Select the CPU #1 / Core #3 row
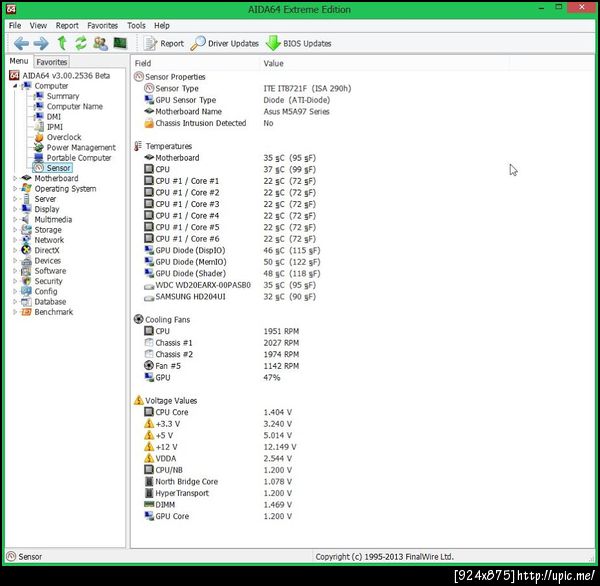Screen dimensions: 600x586 pyautogui.click(x=230, y=204)
